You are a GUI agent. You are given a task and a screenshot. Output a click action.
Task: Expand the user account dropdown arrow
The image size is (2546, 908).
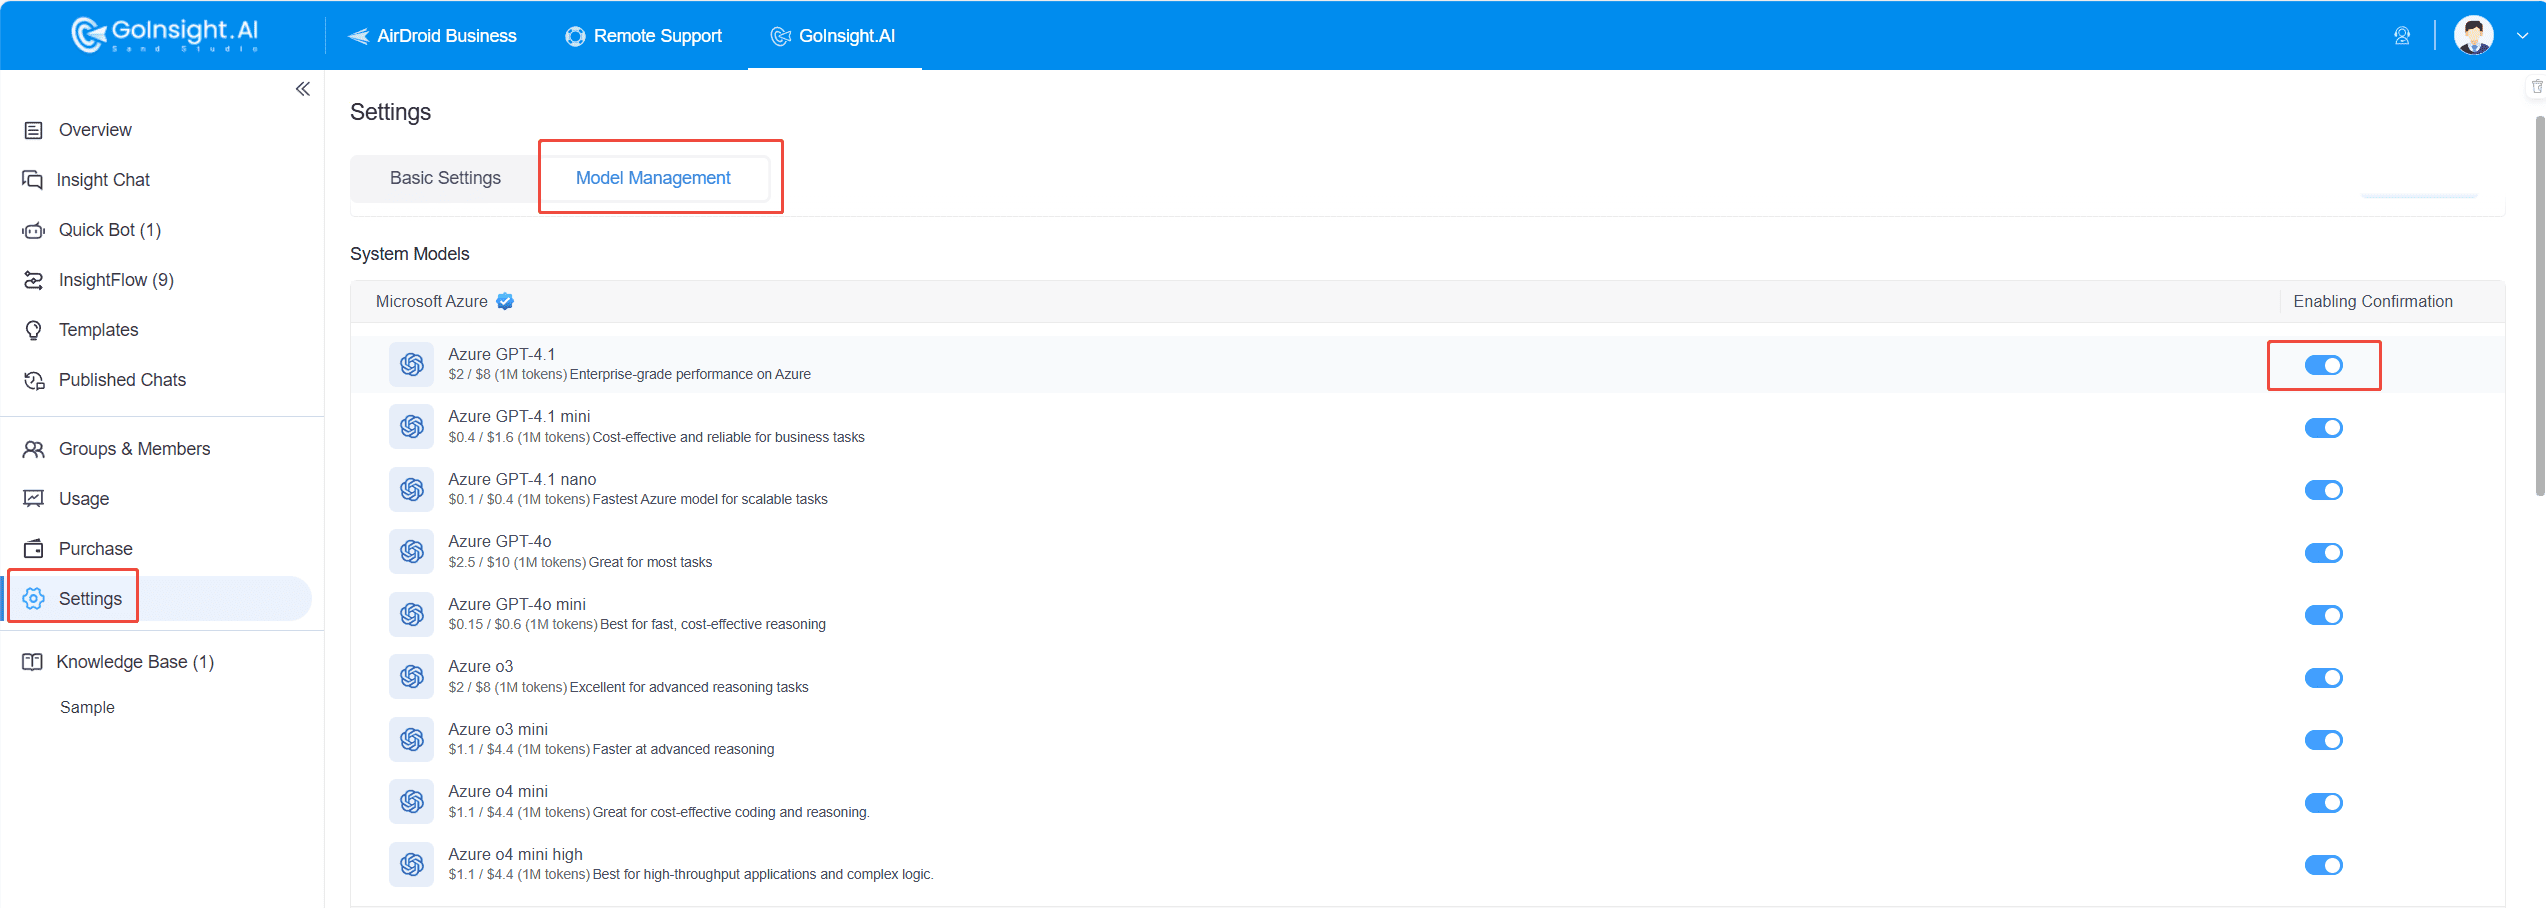(x=2522, y=36)
